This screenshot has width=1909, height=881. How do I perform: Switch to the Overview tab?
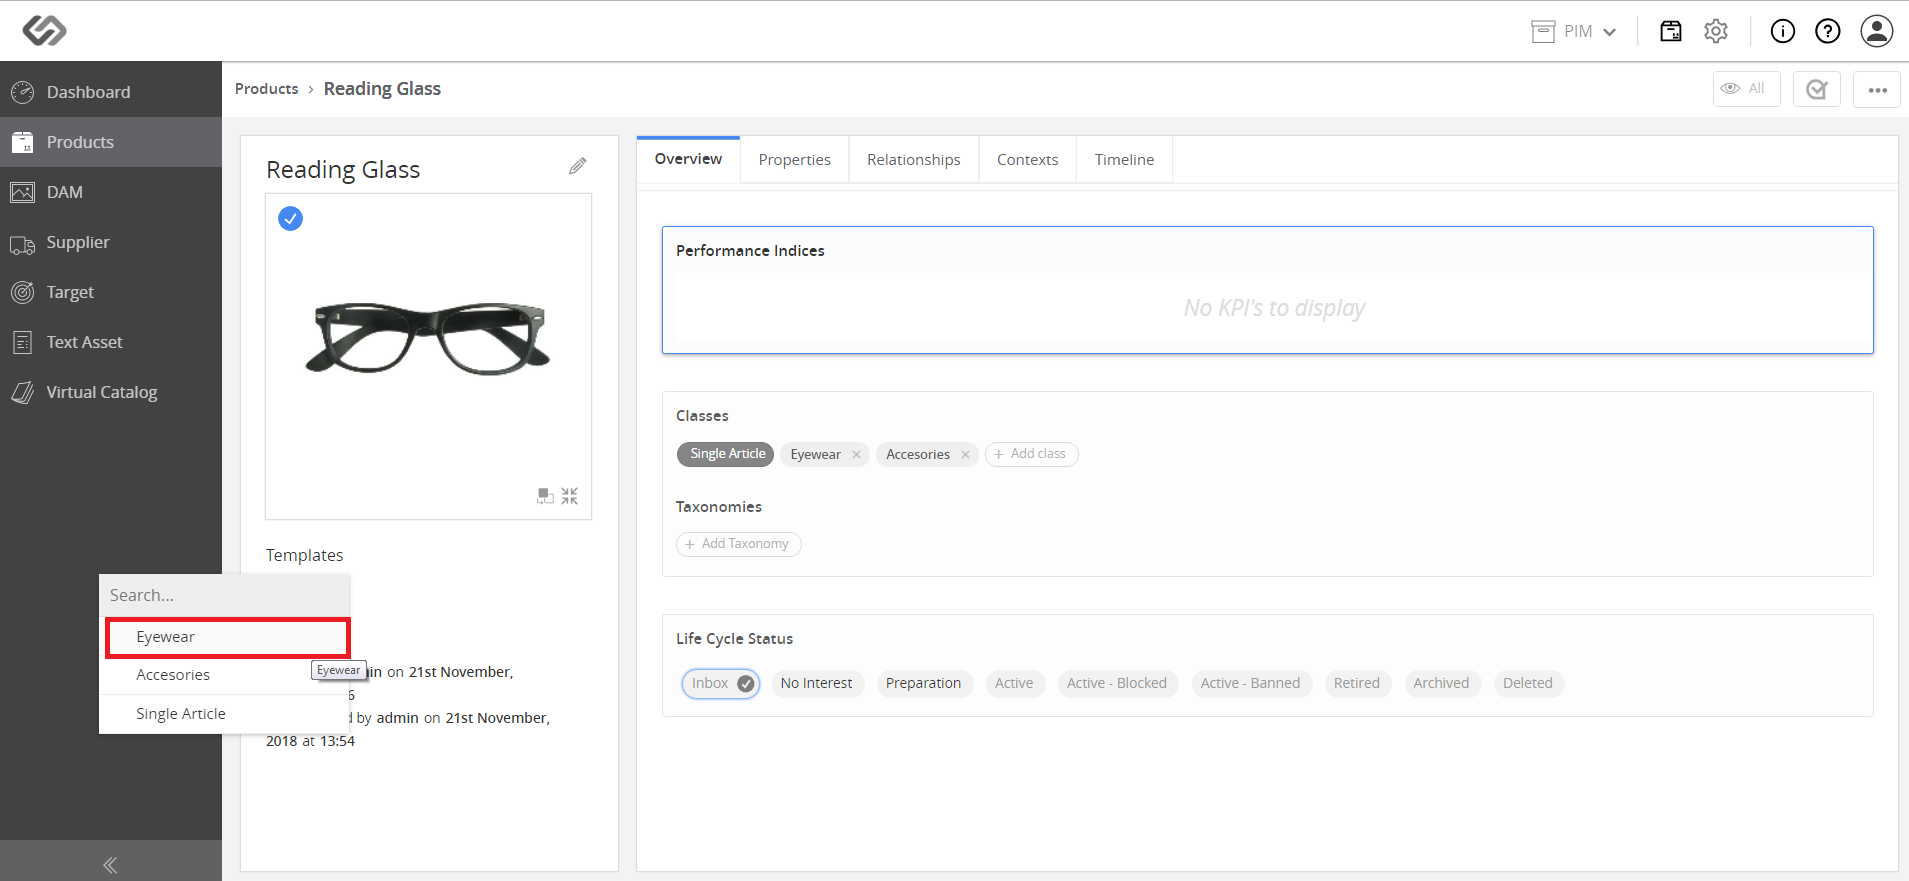pos(688,159)
